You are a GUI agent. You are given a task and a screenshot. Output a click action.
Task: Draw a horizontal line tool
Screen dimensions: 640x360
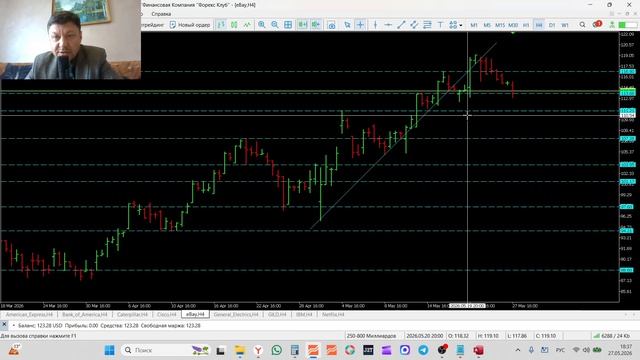[x=388, y=25]
